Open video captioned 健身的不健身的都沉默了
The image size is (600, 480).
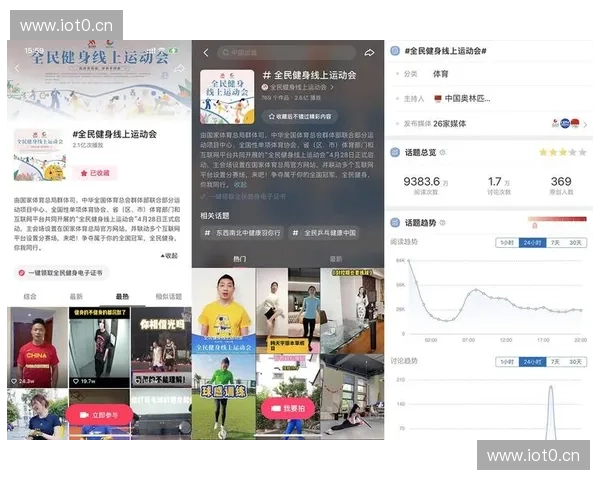pyautogui.click(x=99, y=348)
